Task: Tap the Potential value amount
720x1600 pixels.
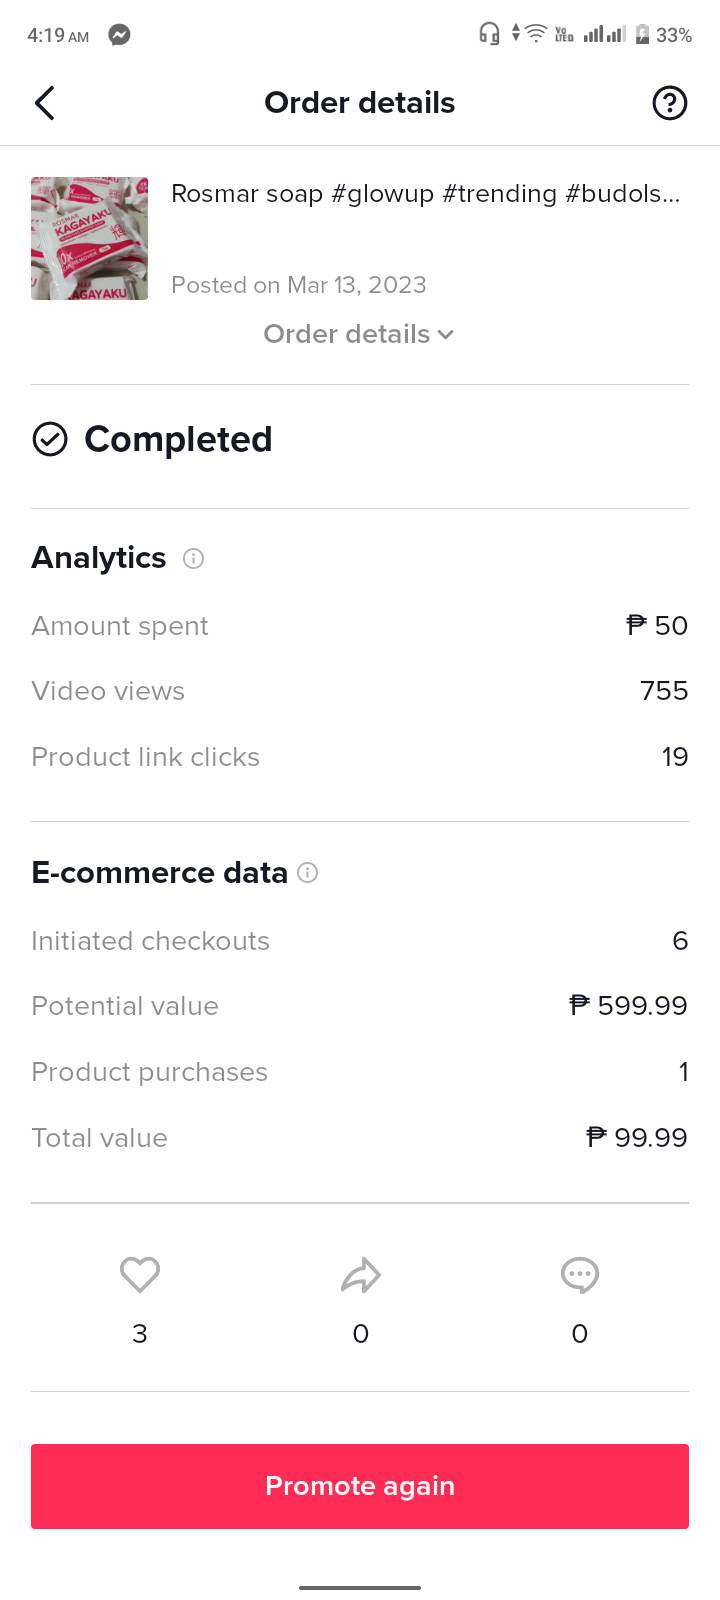Action: click(628, 1006)
